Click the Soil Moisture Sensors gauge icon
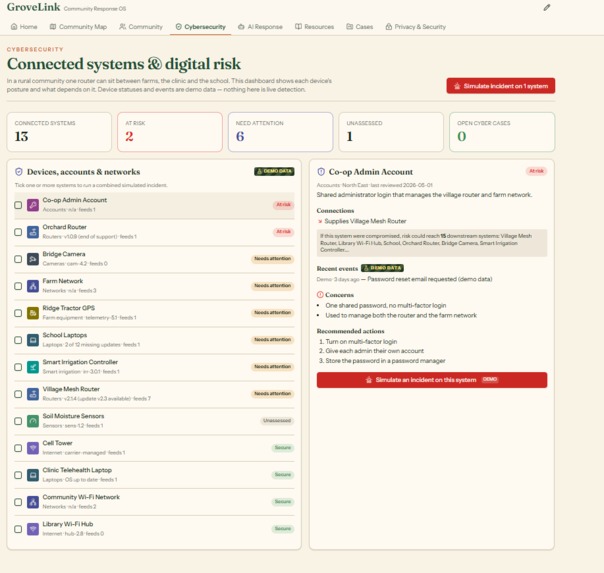This screenshot has width=604, height=573. coord(33,421)
